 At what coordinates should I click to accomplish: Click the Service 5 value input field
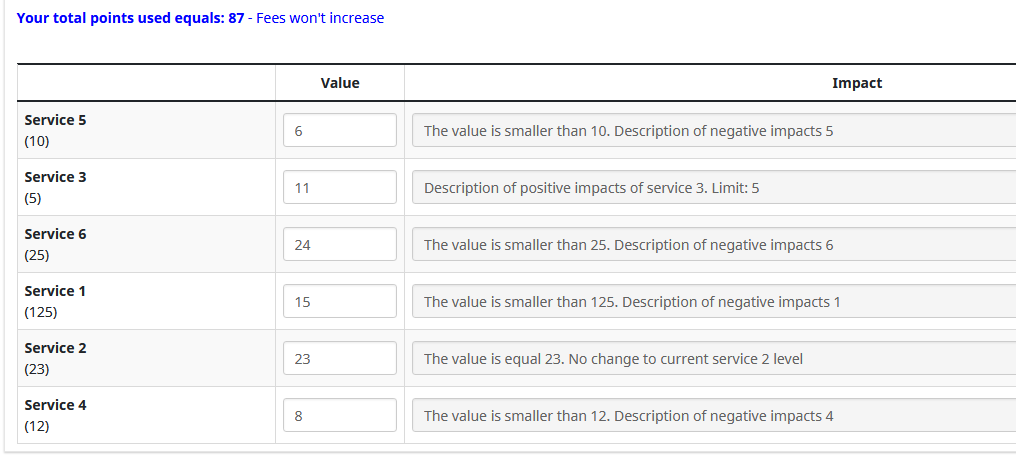[340, 131]
